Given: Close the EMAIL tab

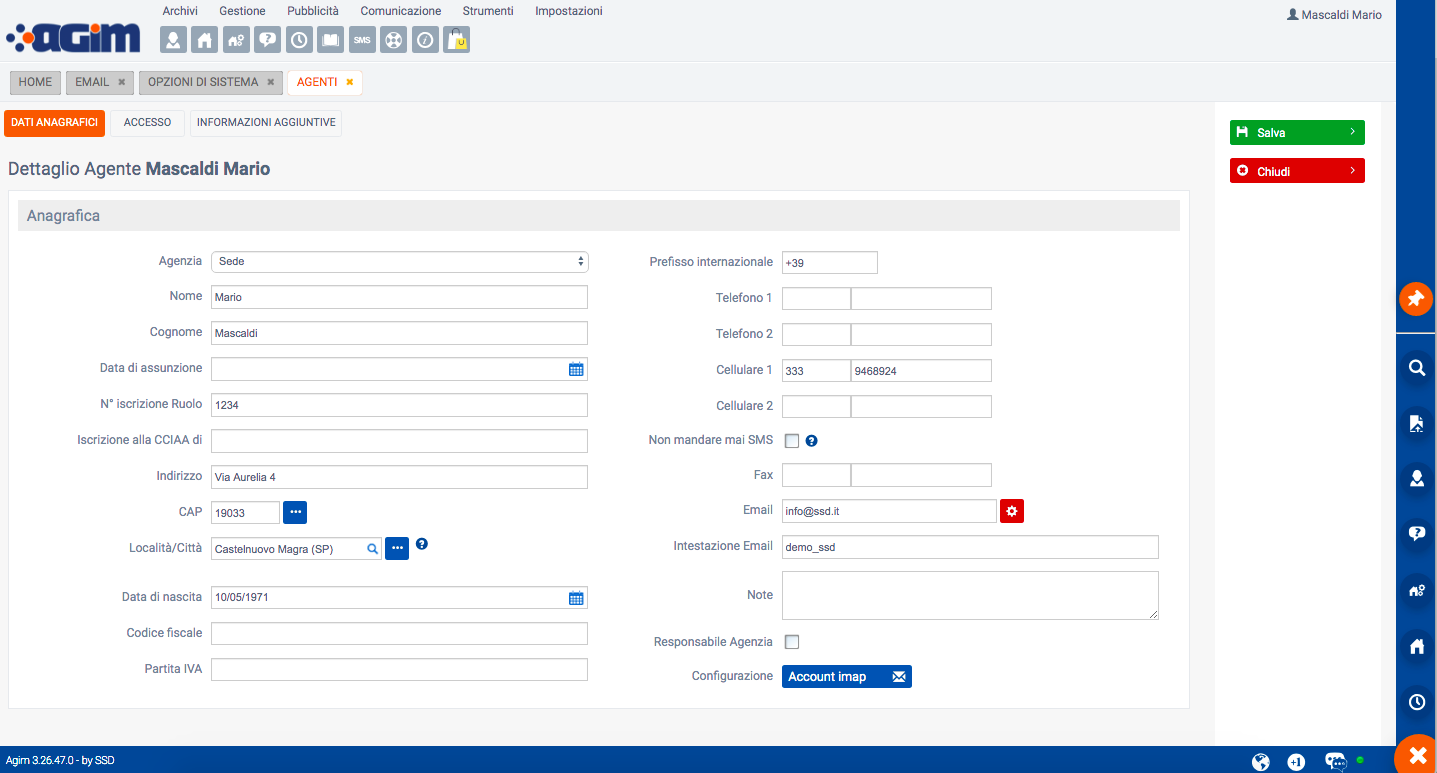Looking at the screenshot, I should (x=121, y=82).
